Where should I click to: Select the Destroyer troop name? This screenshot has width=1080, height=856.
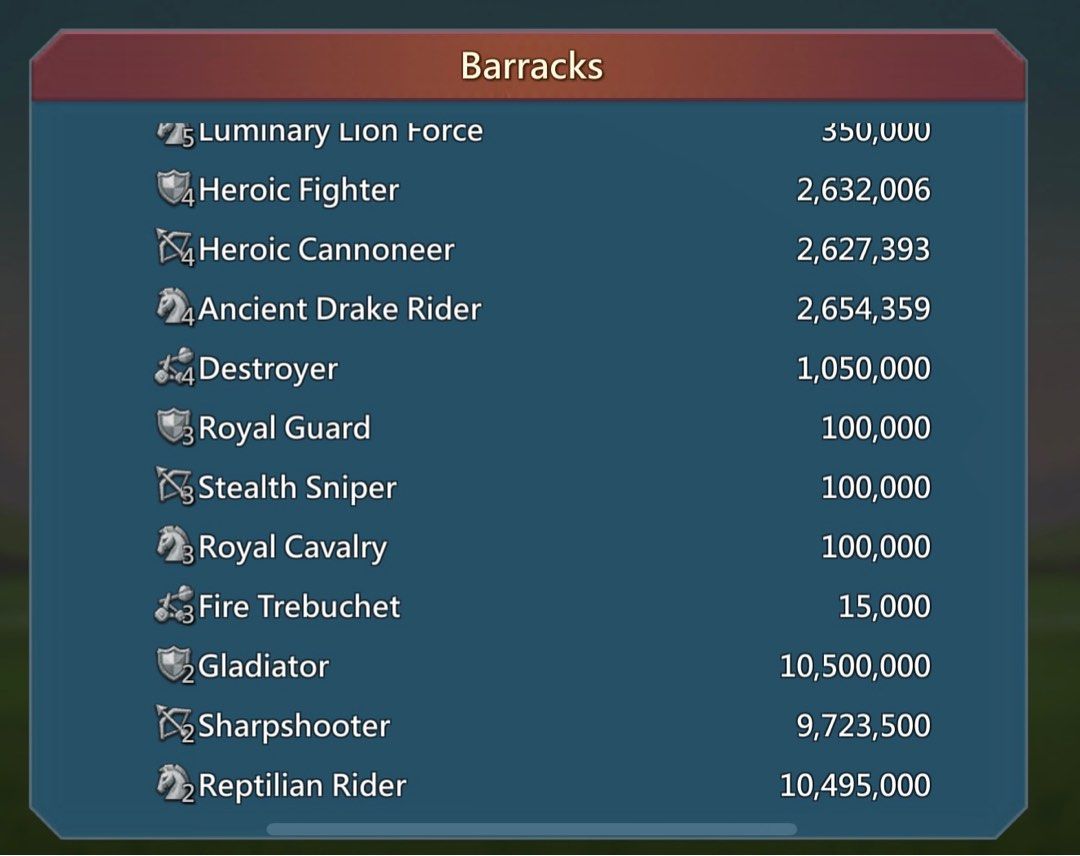268,369
